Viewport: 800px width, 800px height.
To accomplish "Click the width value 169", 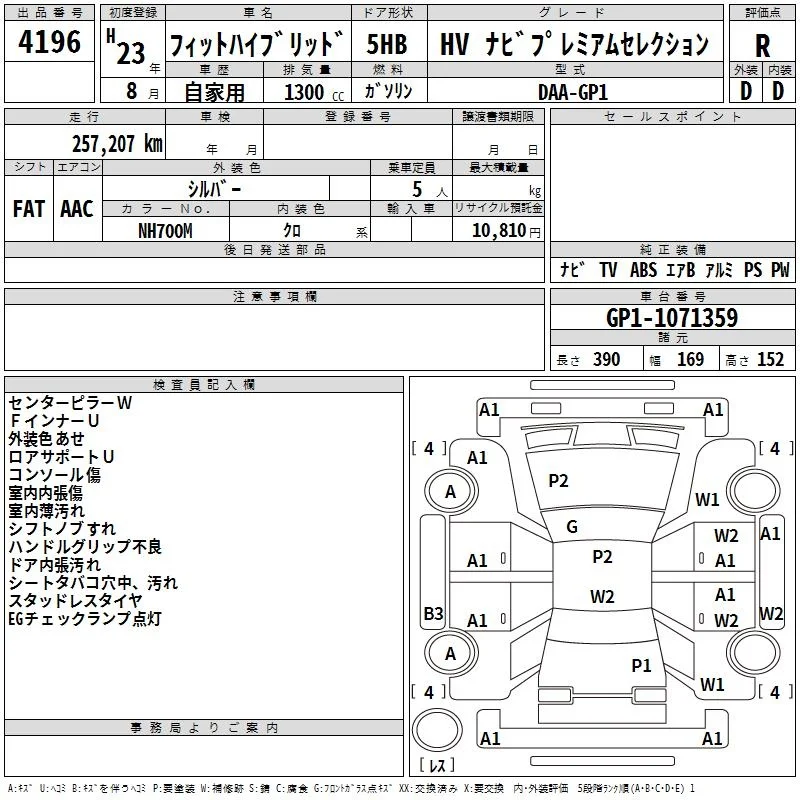I will 690,360.
